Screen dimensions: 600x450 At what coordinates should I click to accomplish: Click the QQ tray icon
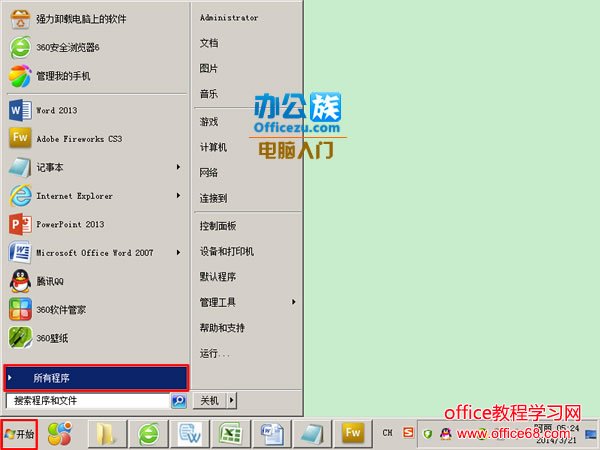click(445, 434)
